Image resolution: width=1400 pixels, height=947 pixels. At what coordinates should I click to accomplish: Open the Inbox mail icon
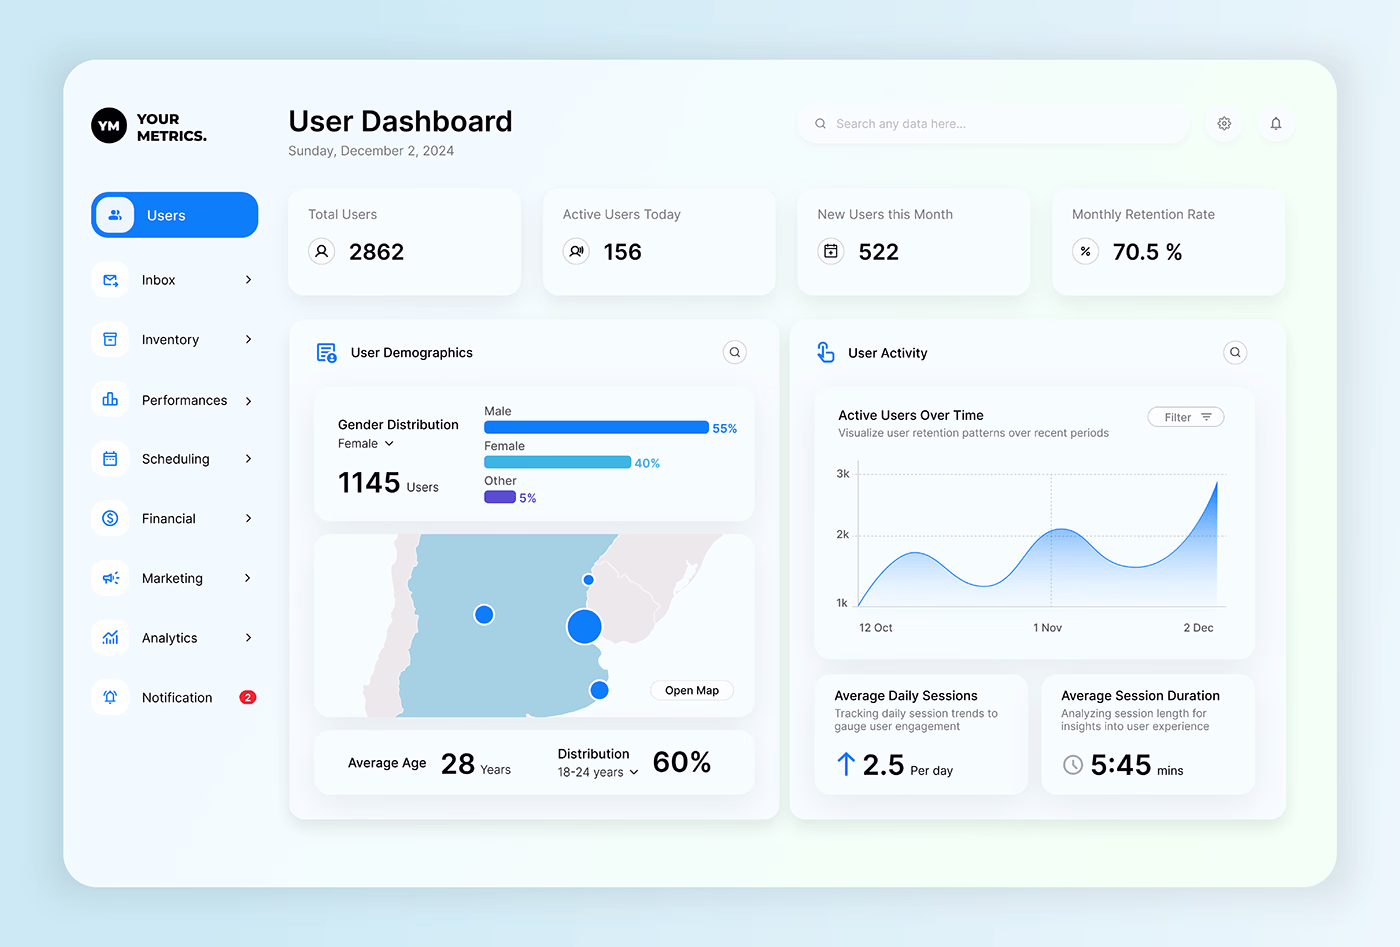tap(109, 280)
